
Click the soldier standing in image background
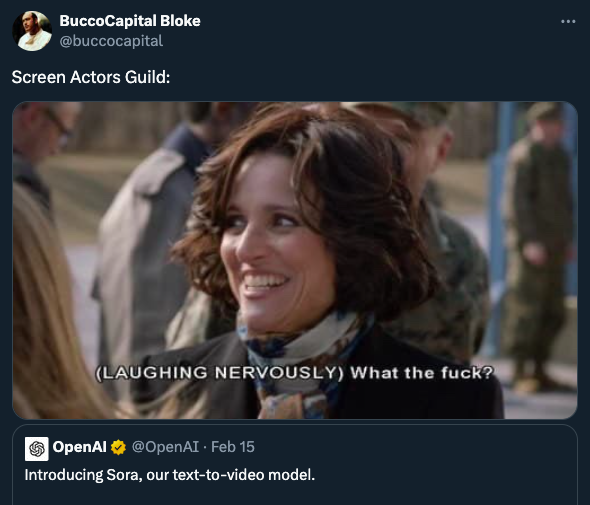tap(539, 246)
